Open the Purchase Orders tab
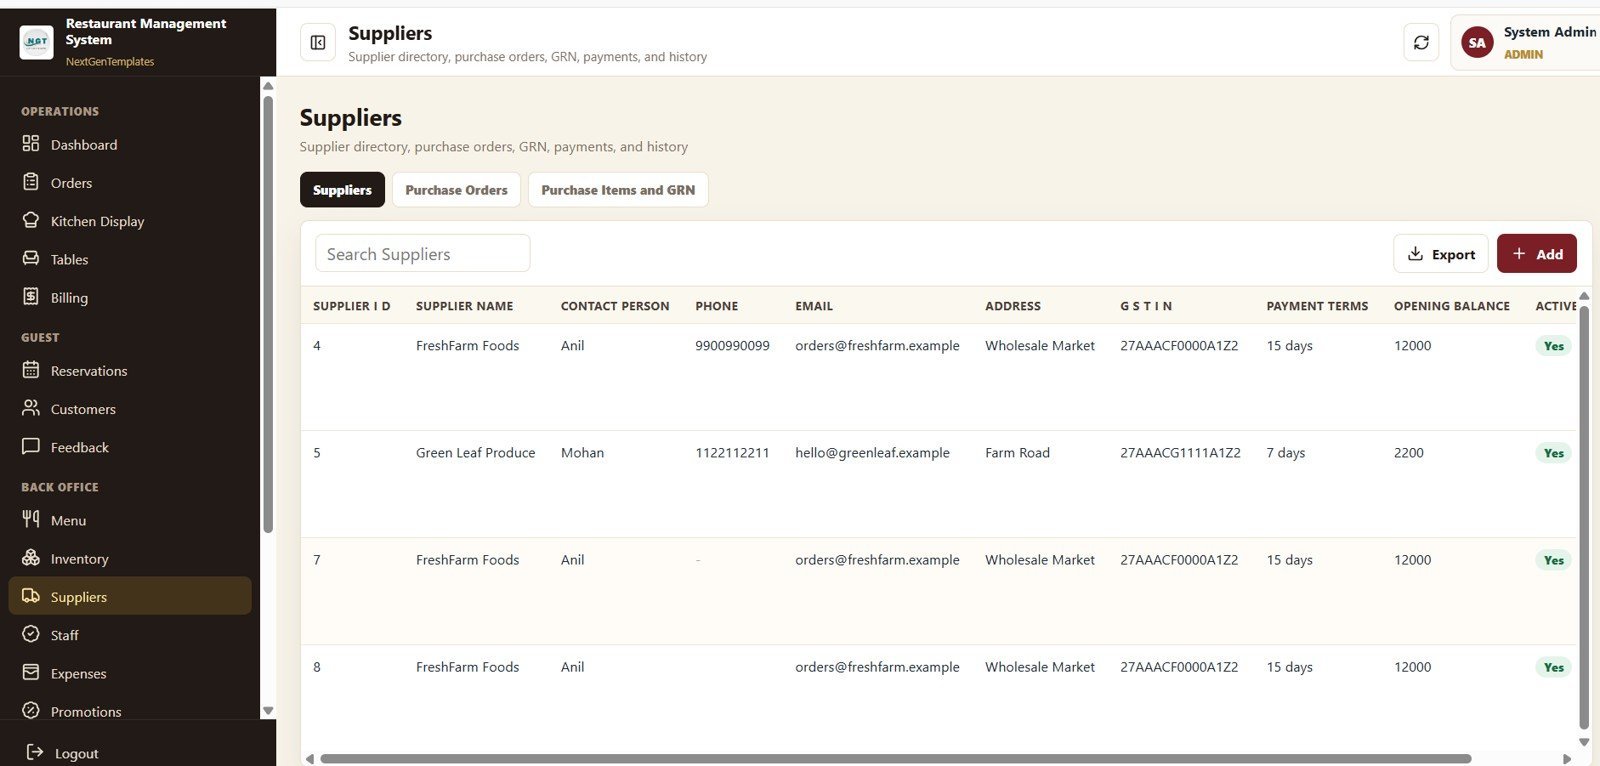This screenshot has height=766, width=1600. pyautogui.click(x=456, y=190)
